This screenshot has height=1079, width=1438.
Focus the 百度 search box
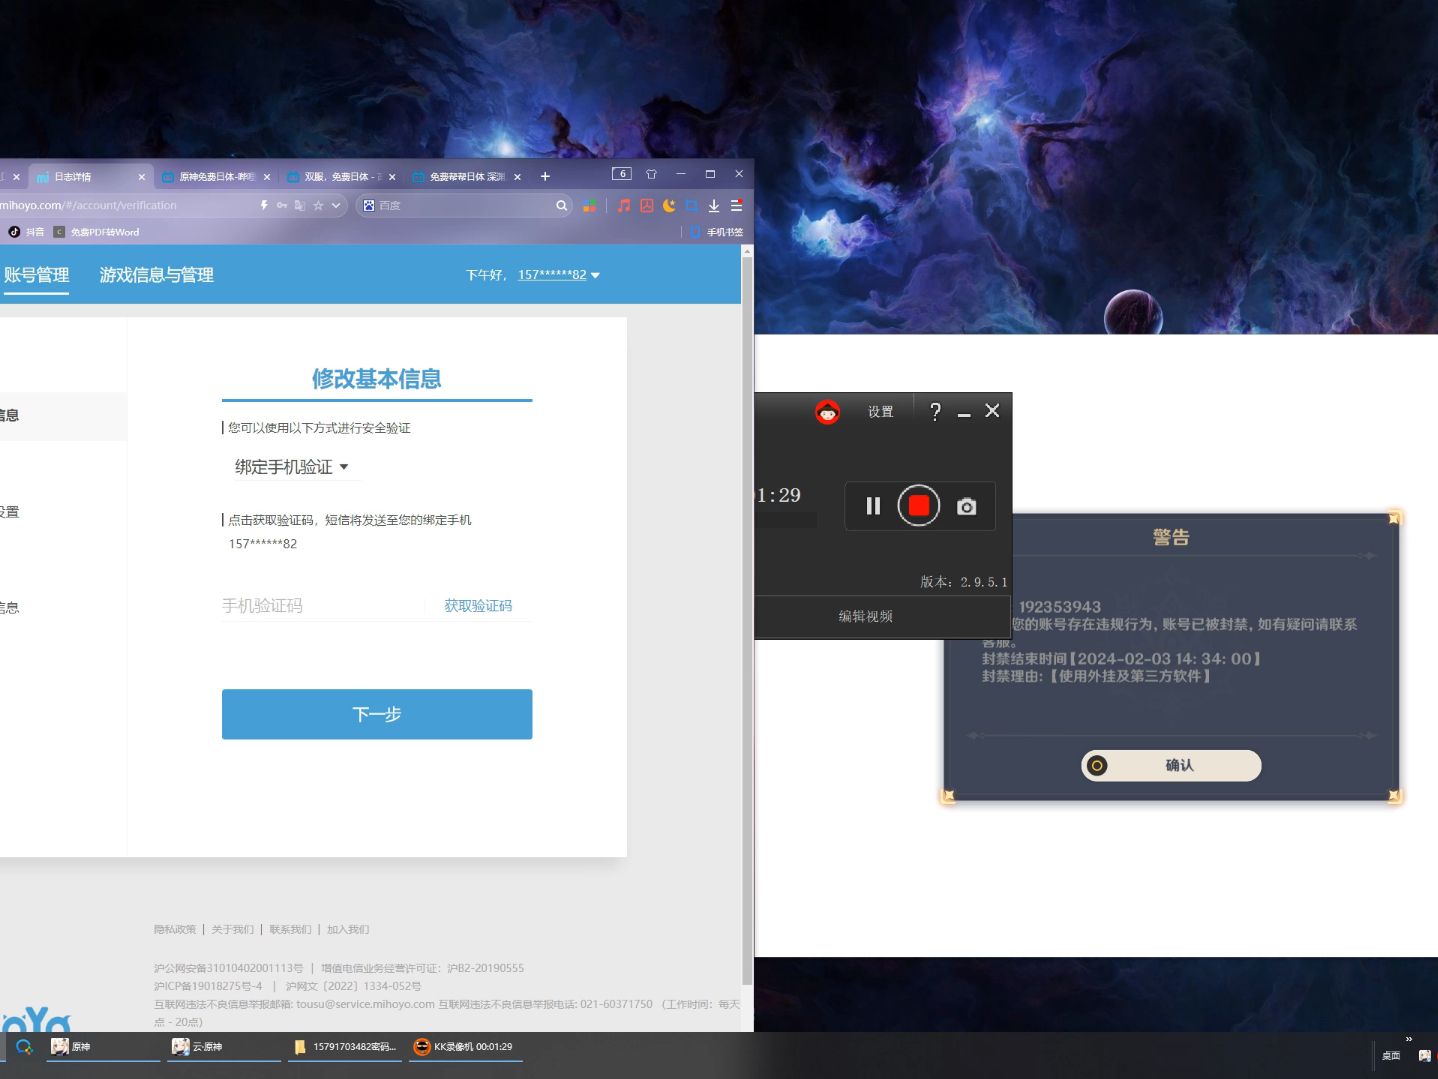coord(465,205)
